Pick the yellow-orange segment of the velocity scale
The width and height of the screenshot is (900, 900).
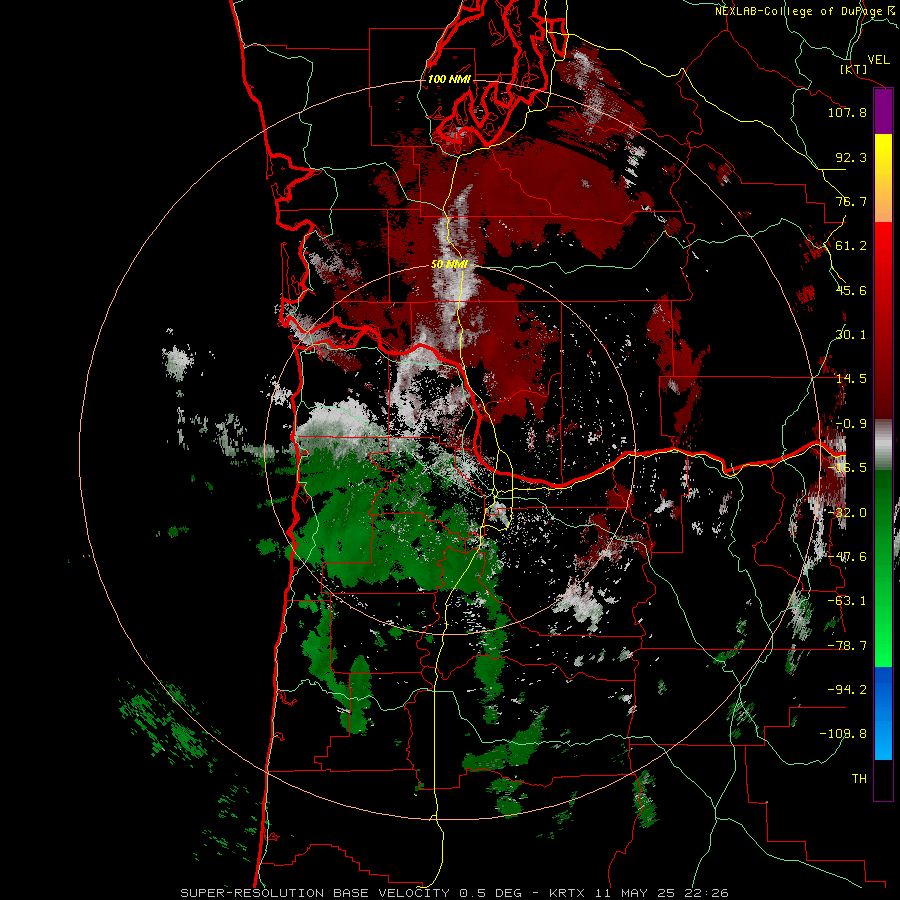tap(883, 178)
